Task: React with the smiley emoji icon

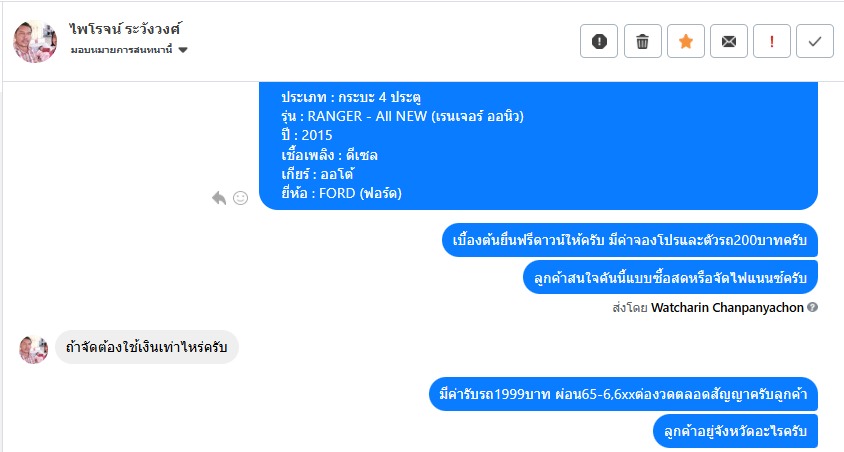Action: 240,198
